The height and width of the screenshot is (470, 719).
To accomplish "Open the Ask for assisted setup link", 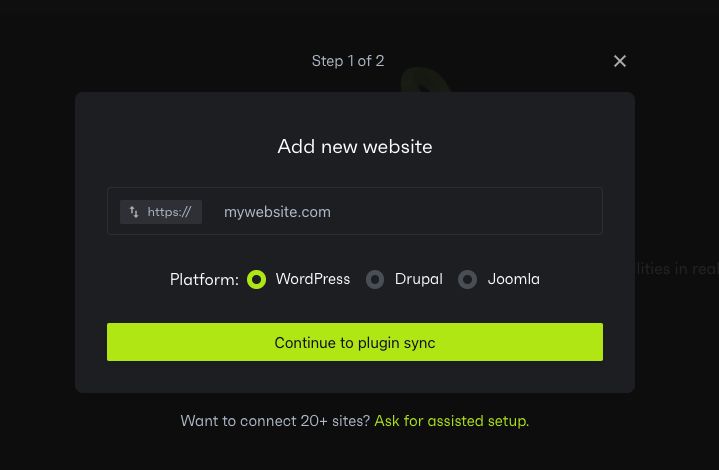I will coord(452,421).
